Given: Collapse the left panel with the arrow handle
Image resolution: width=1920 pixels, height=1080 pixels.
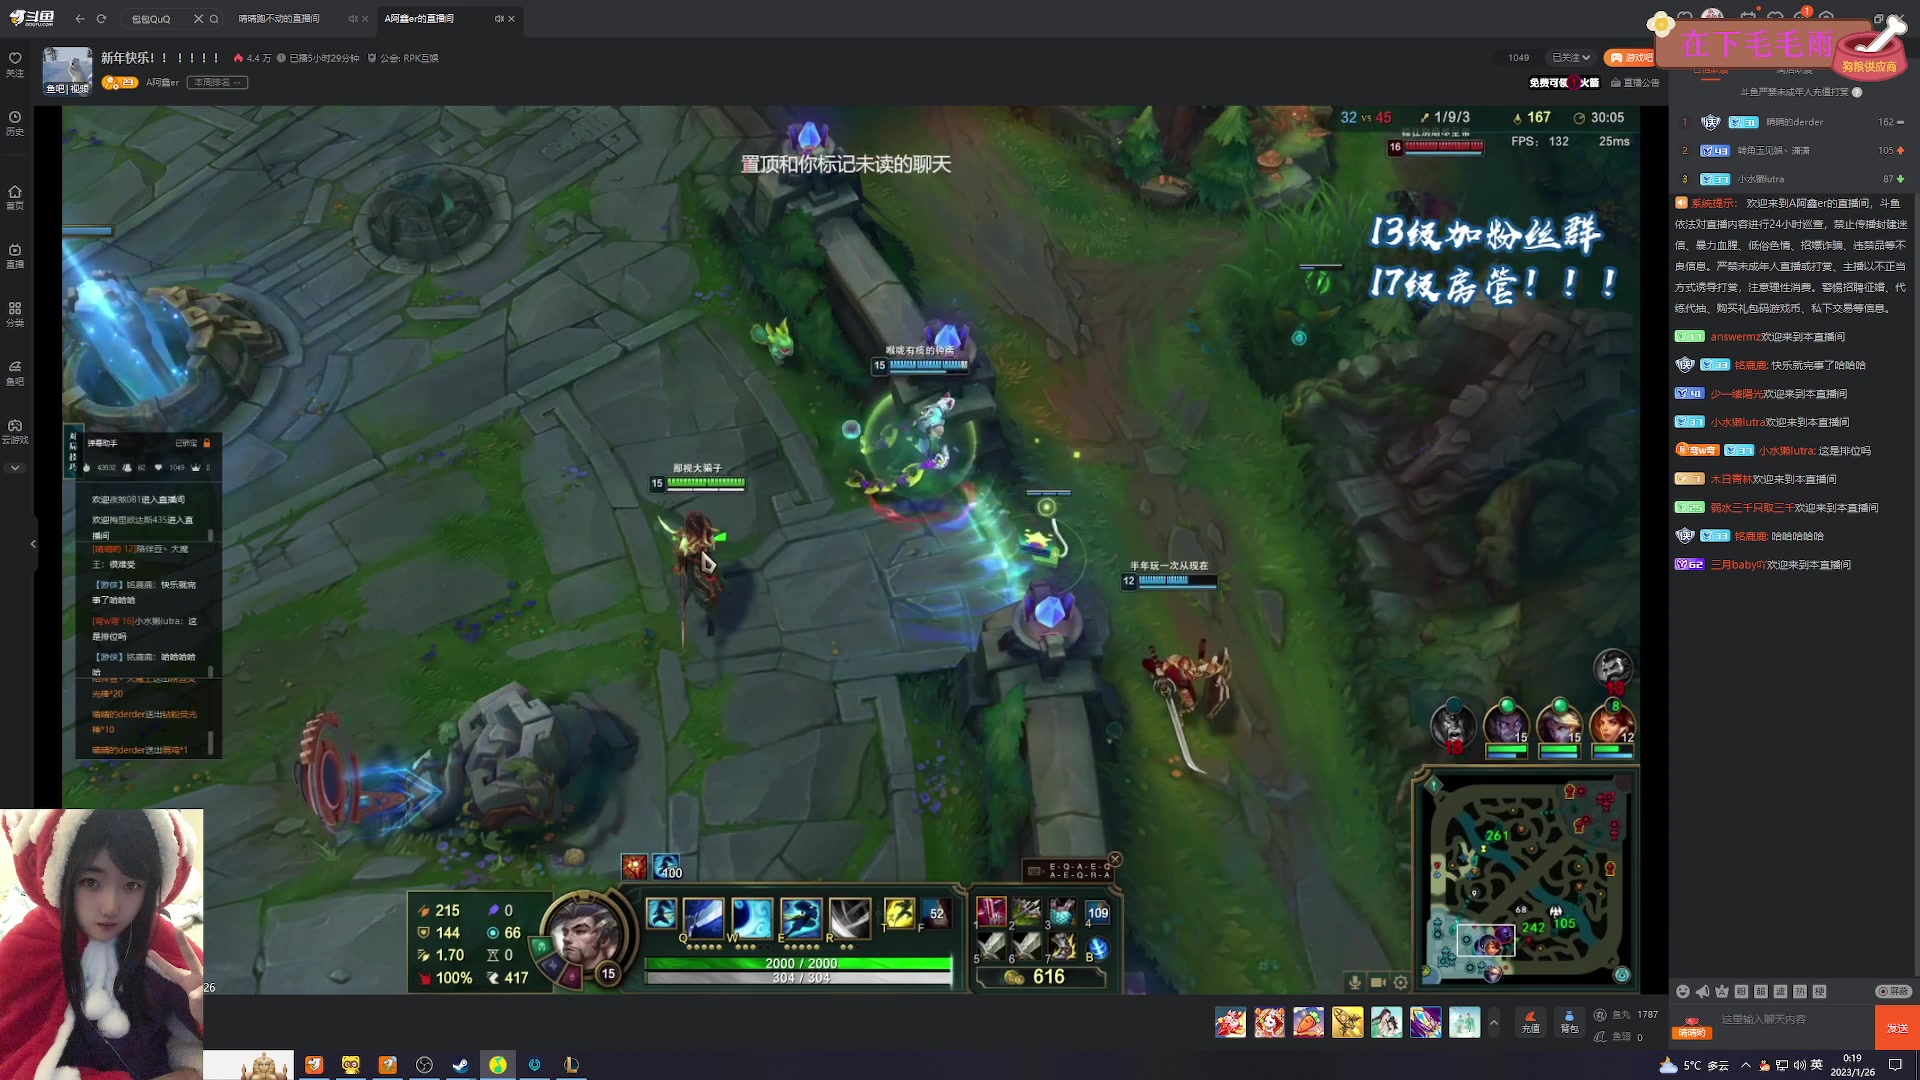Looking at the screenshot, I should pos(33,544).
